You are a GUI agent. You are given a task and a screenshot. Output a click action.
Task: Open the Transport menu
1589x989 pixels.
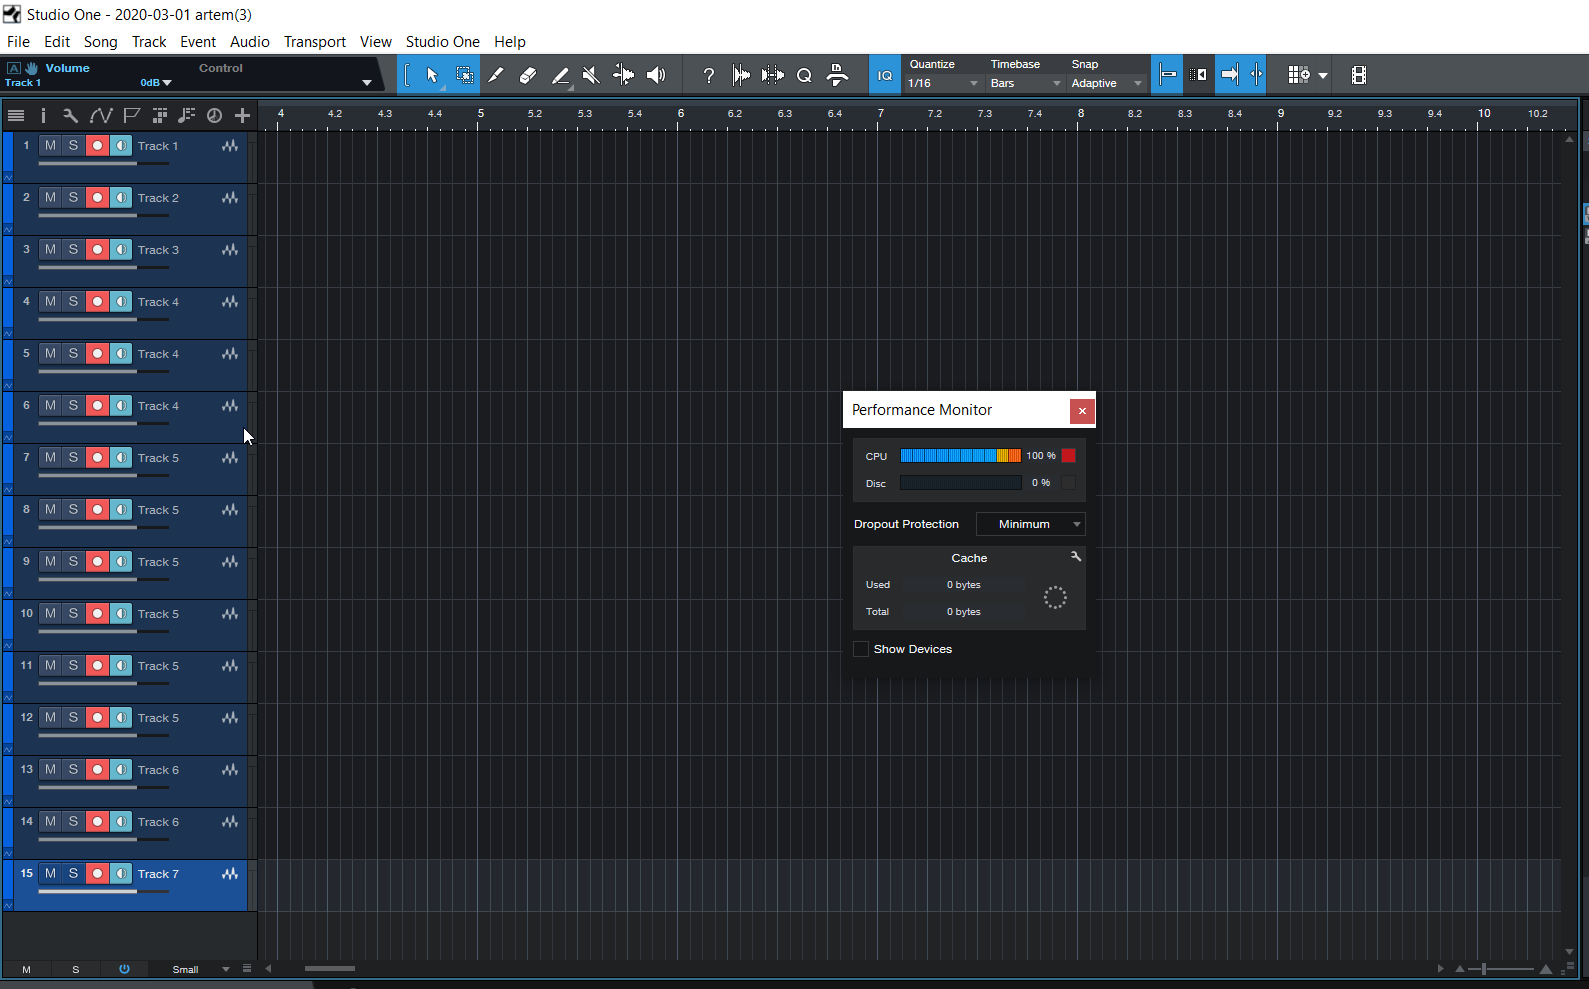point(314,42)
